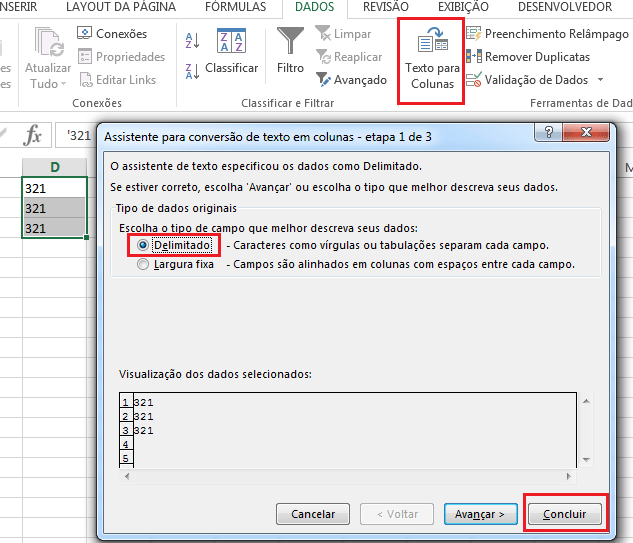The width and height of the screenshot is (633, 543).
Task: Switch to the REVISÃO ribbon tab
Action: click(385, 7)
